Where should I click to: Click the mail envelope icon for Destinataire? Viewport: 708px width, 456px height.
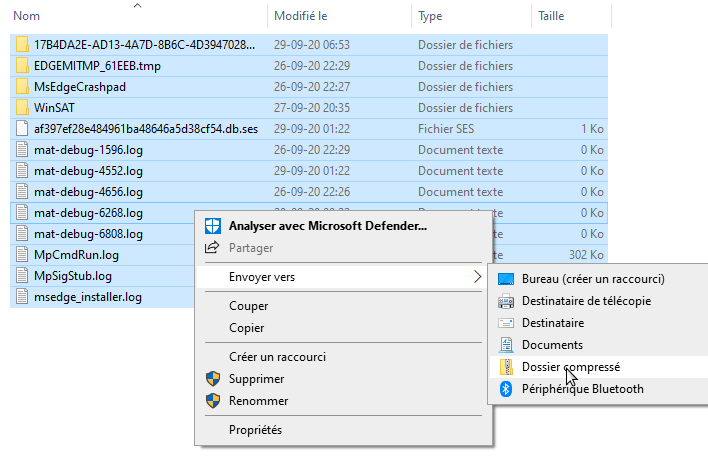[506, 323]
